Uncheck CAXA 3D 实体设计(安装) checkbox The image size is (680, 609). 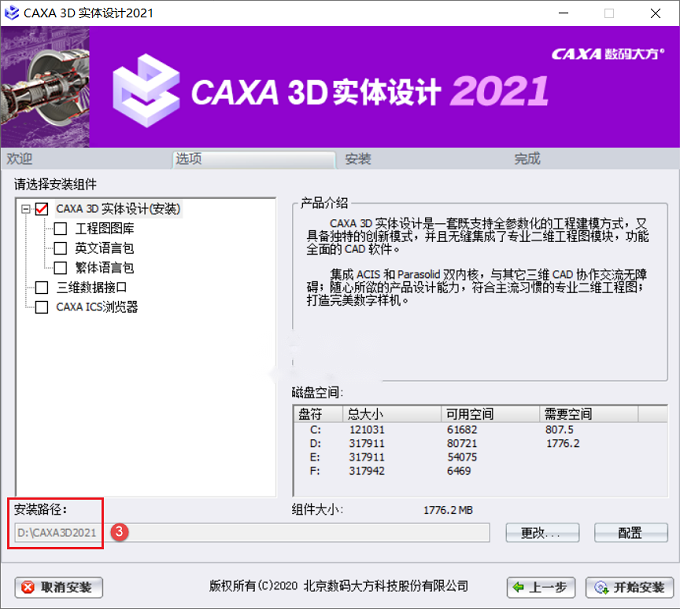point(42,209)
